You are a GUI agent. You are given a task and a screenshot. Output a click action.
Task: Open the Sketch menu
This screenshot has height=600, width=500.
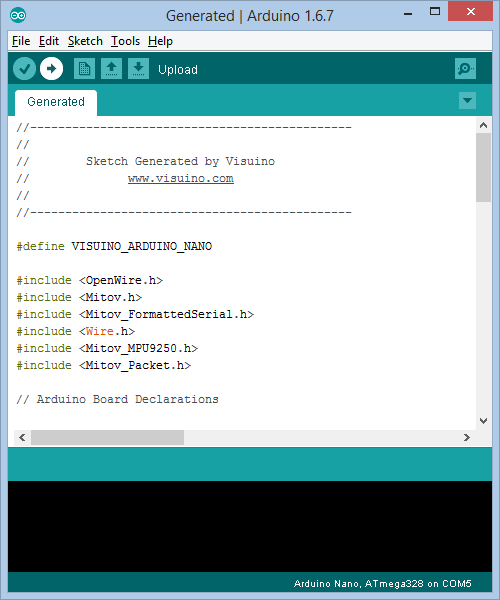85,41
